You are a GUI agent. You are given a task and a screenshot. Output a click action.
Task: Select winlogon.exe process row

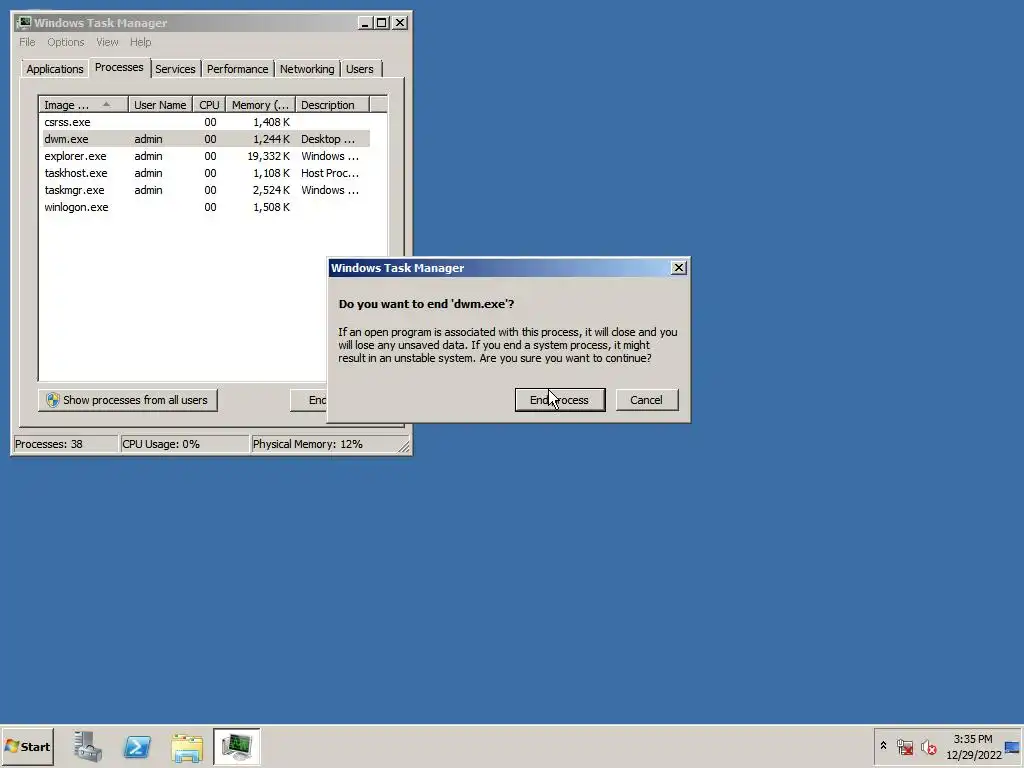coord(206,207)
